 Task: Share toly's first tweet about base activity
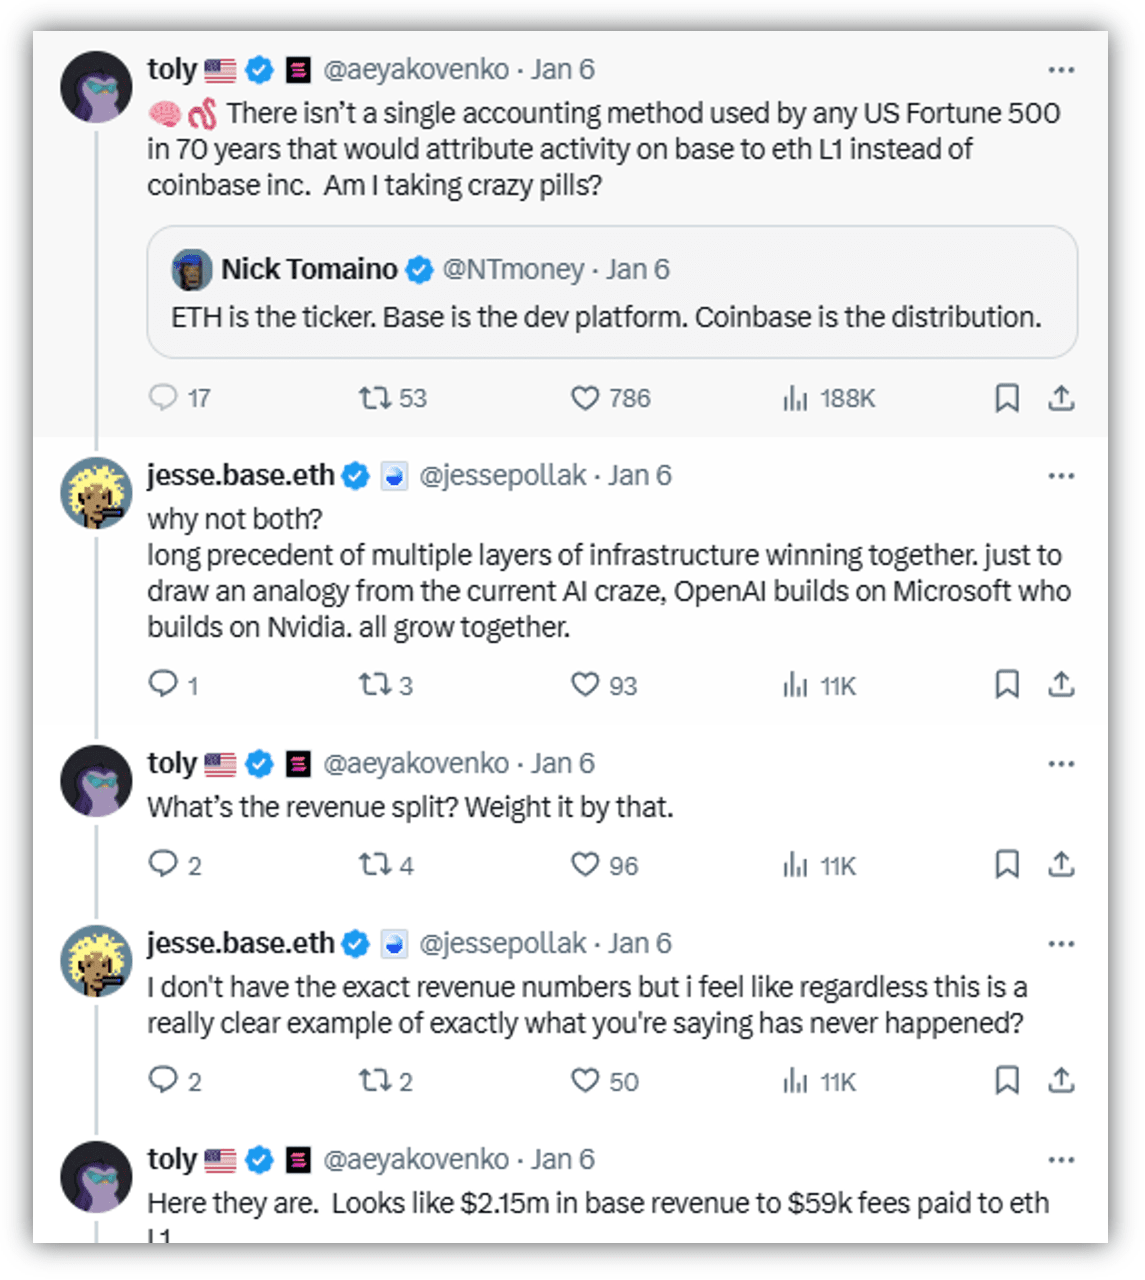point(1061,398)
